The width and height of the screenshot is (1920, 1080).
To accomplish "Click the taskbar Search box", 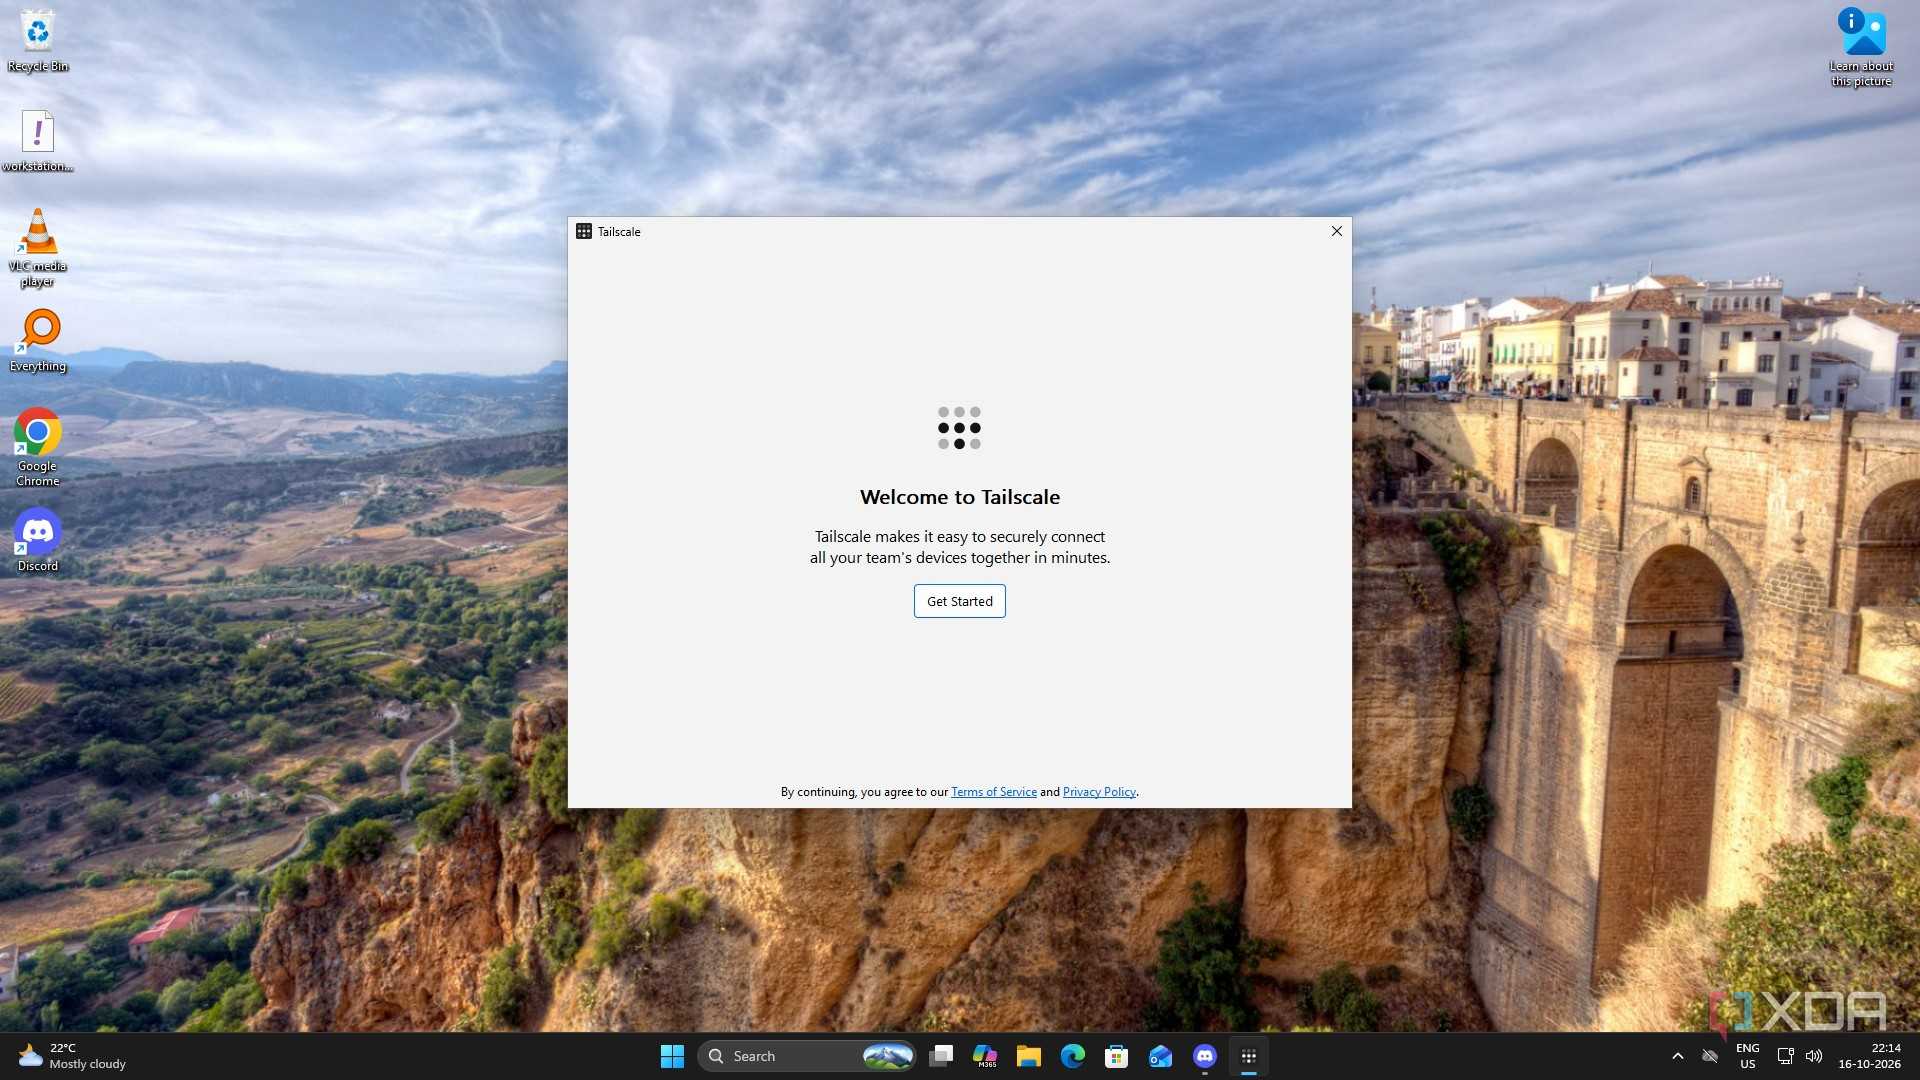I will tap(807, 1056).
